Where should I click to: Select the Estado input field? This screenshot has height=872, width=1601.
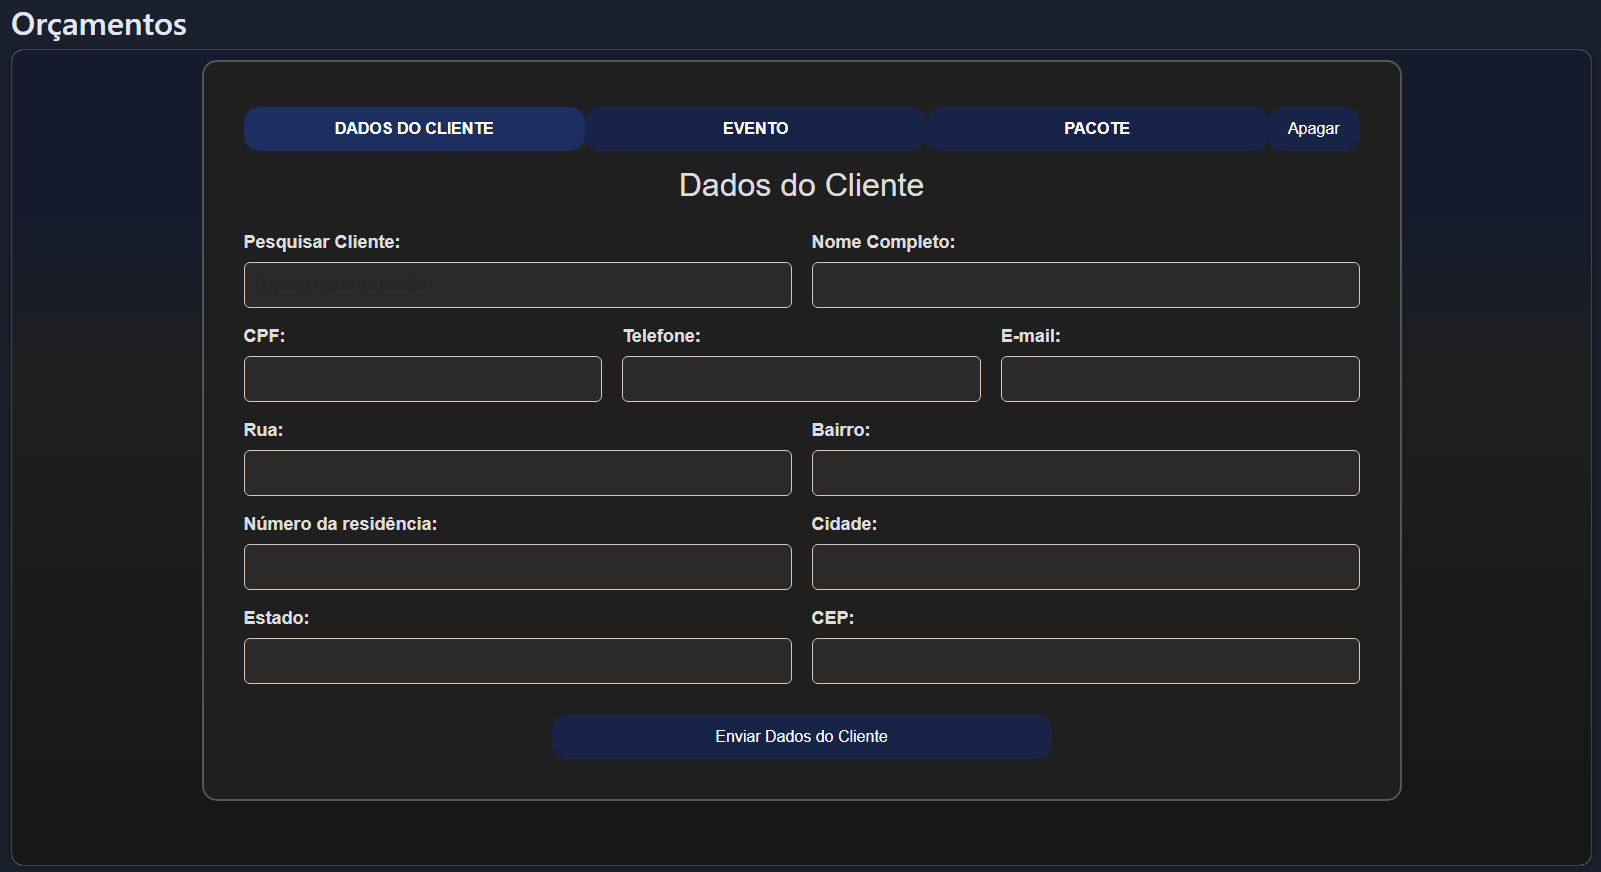(517, 661)
